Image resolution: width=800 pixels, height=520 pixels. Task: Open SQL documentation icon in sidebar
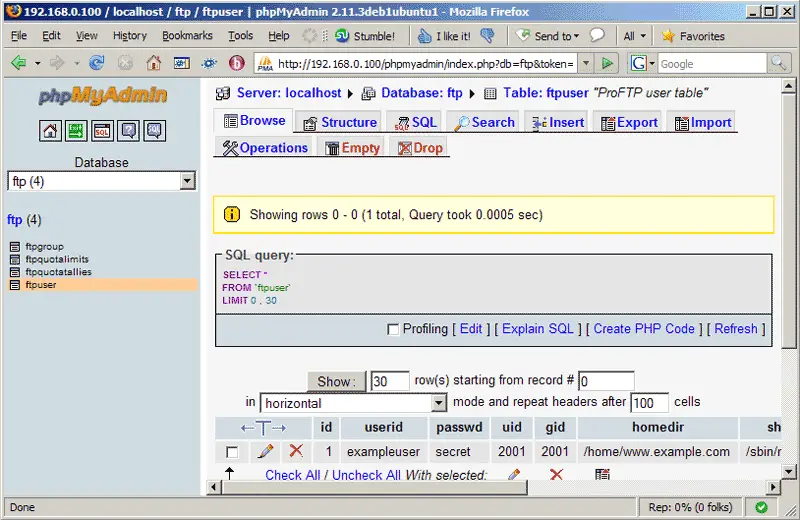(x=154, y=131)
